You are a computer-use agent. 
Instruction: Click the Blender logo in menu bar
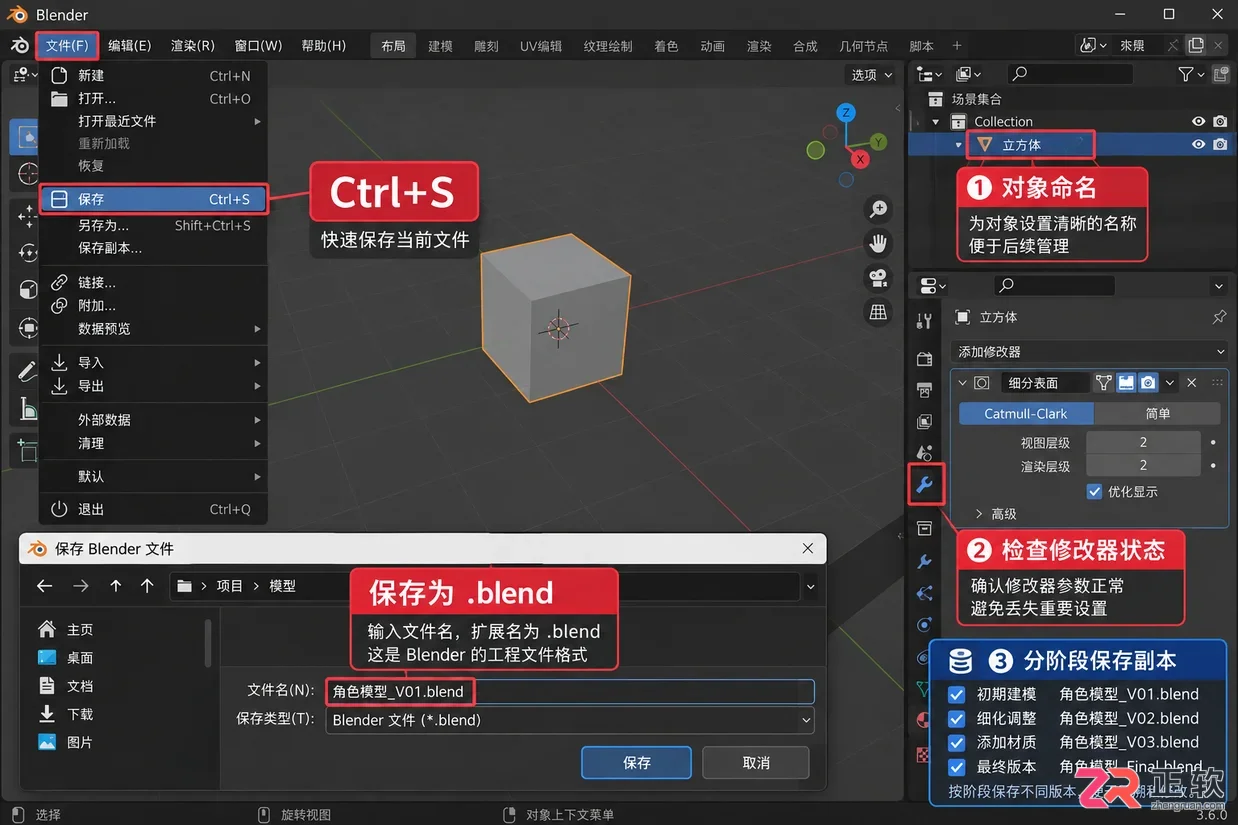(x=19, y=45)
